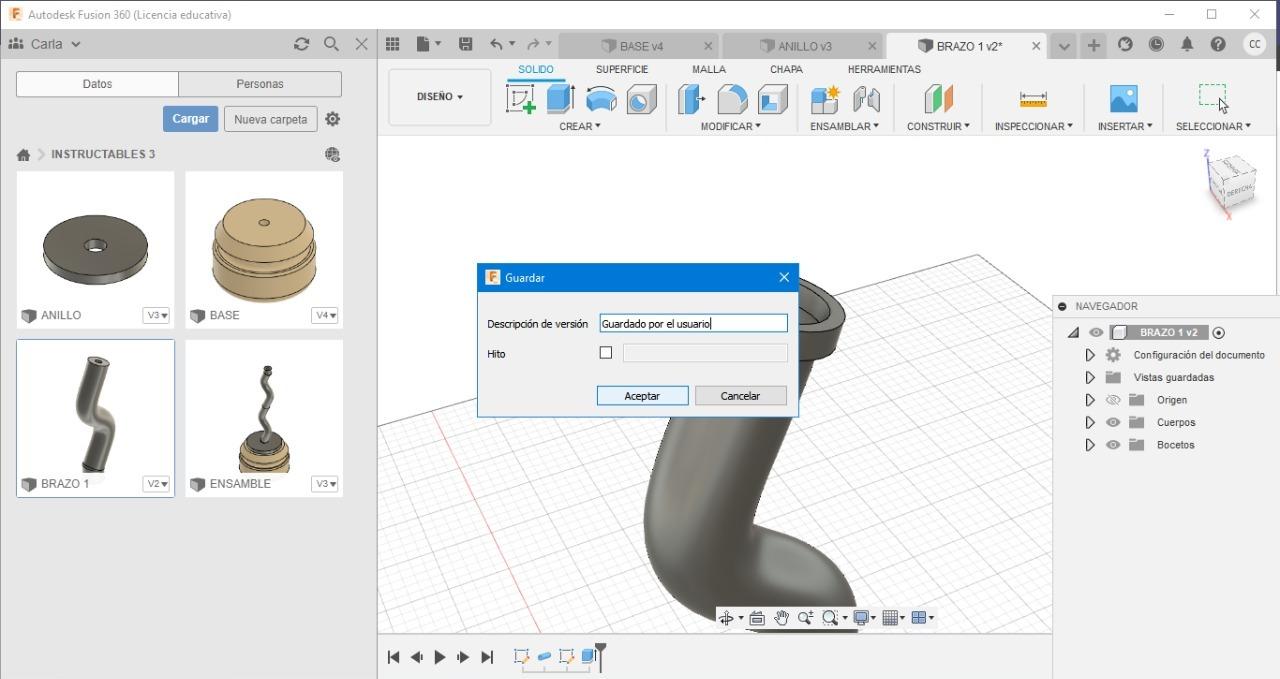Screen dimensions: 1280x679
Task: Undo the last action
Action: click(x=496, y=44)
